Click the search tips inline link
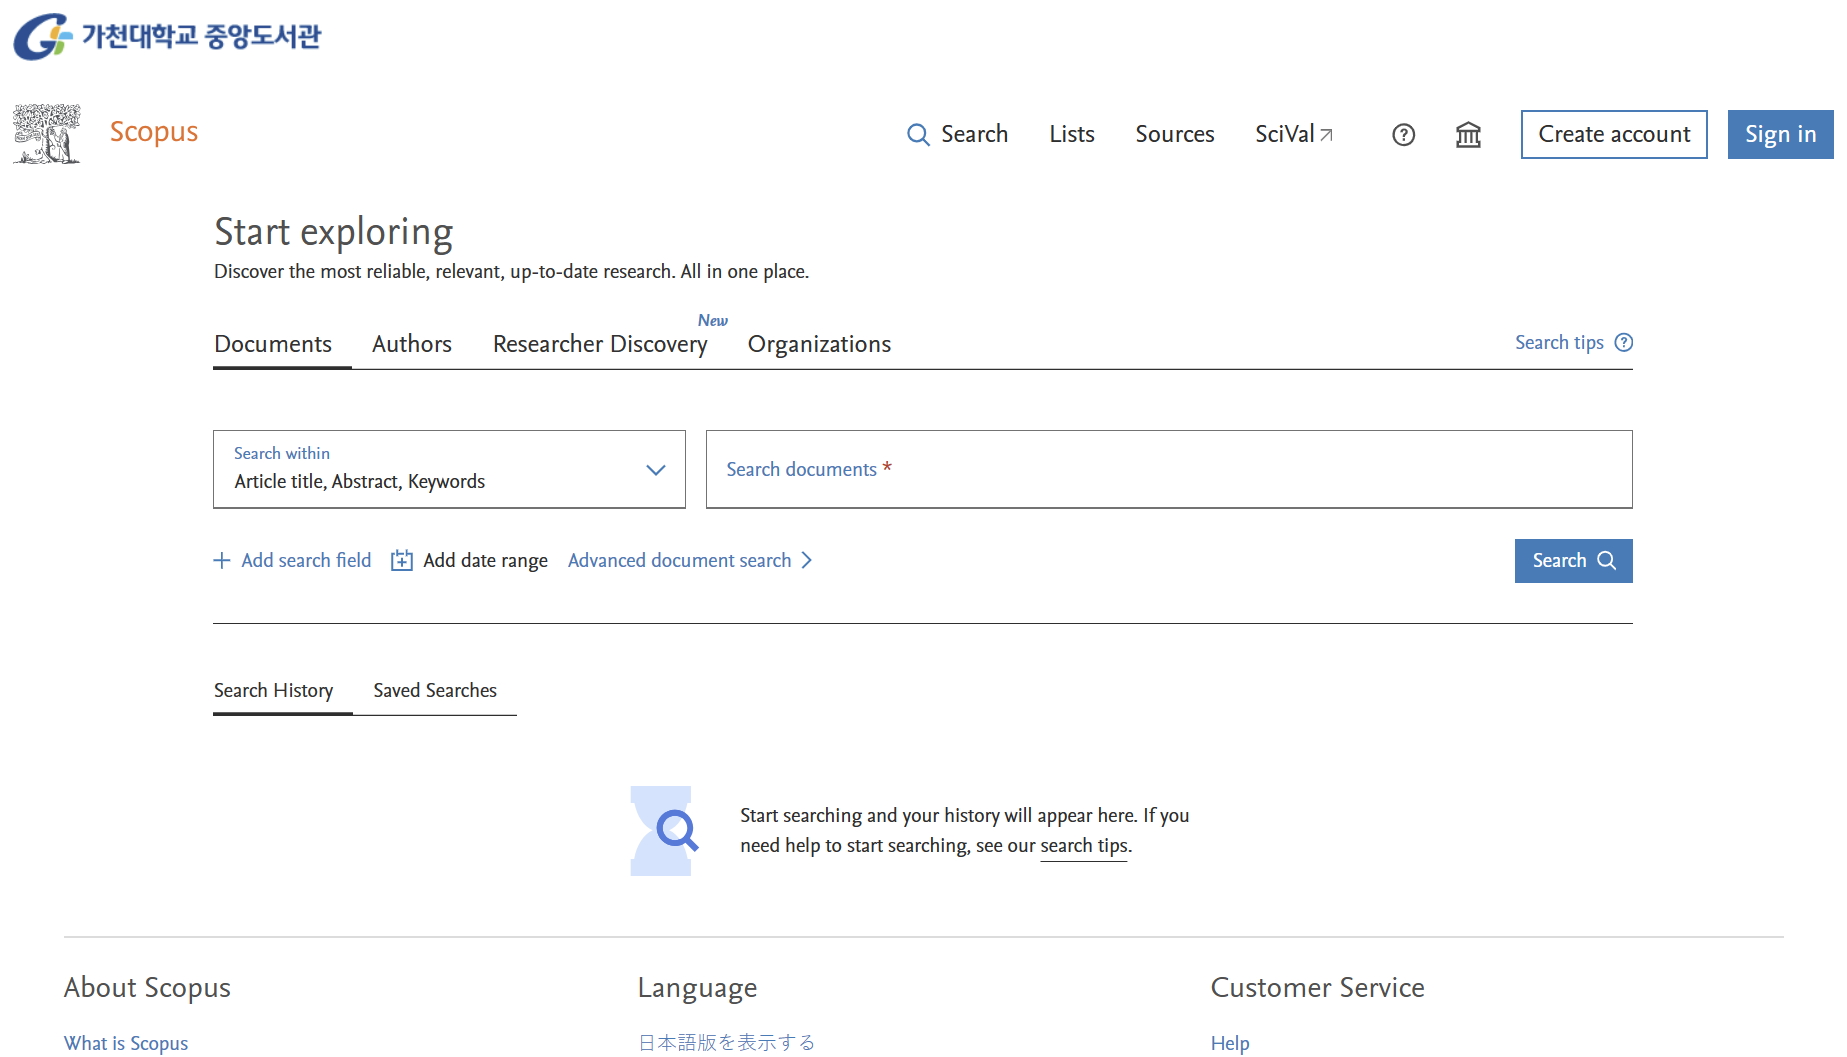The image size is (1847, 1057). (x=1084, y=846)
